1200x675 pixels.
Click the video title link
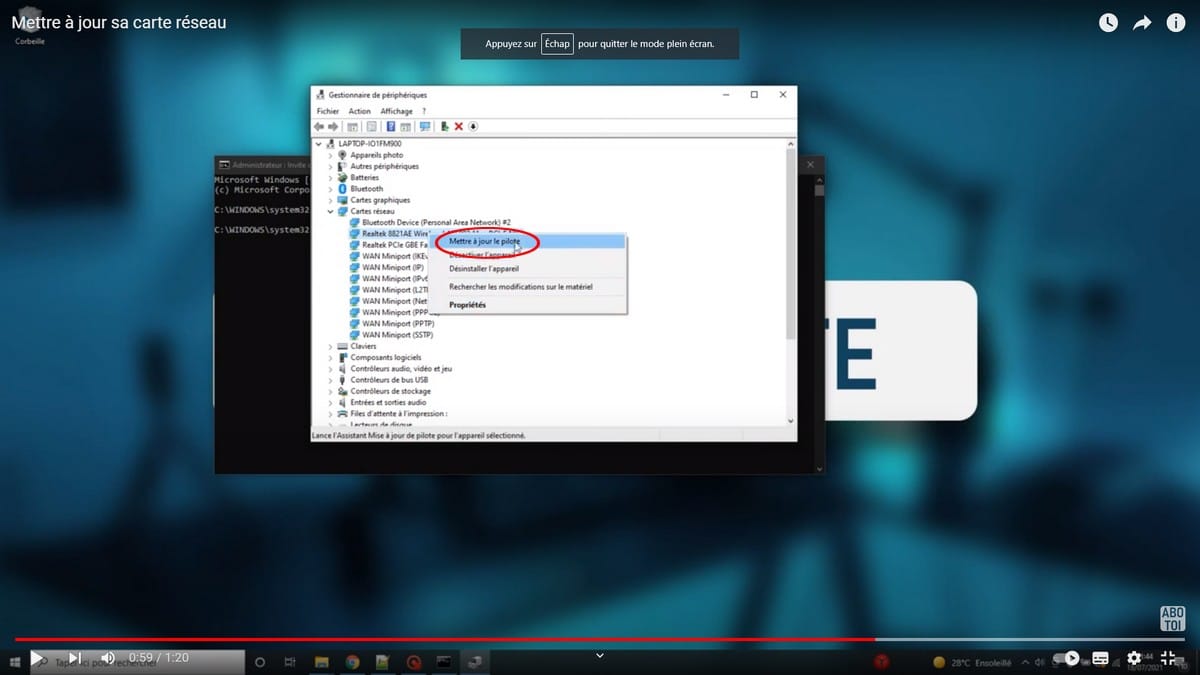(x=119, y=22)
